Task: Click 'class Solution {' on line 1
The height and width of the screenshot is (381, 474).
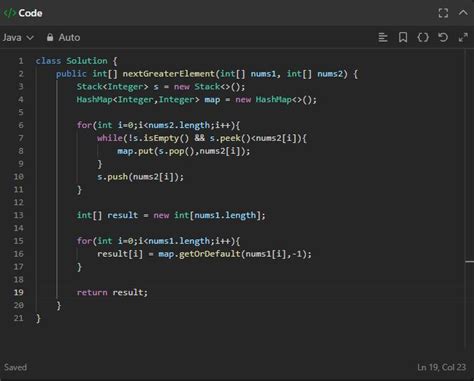Action: (x=77, y=61)
